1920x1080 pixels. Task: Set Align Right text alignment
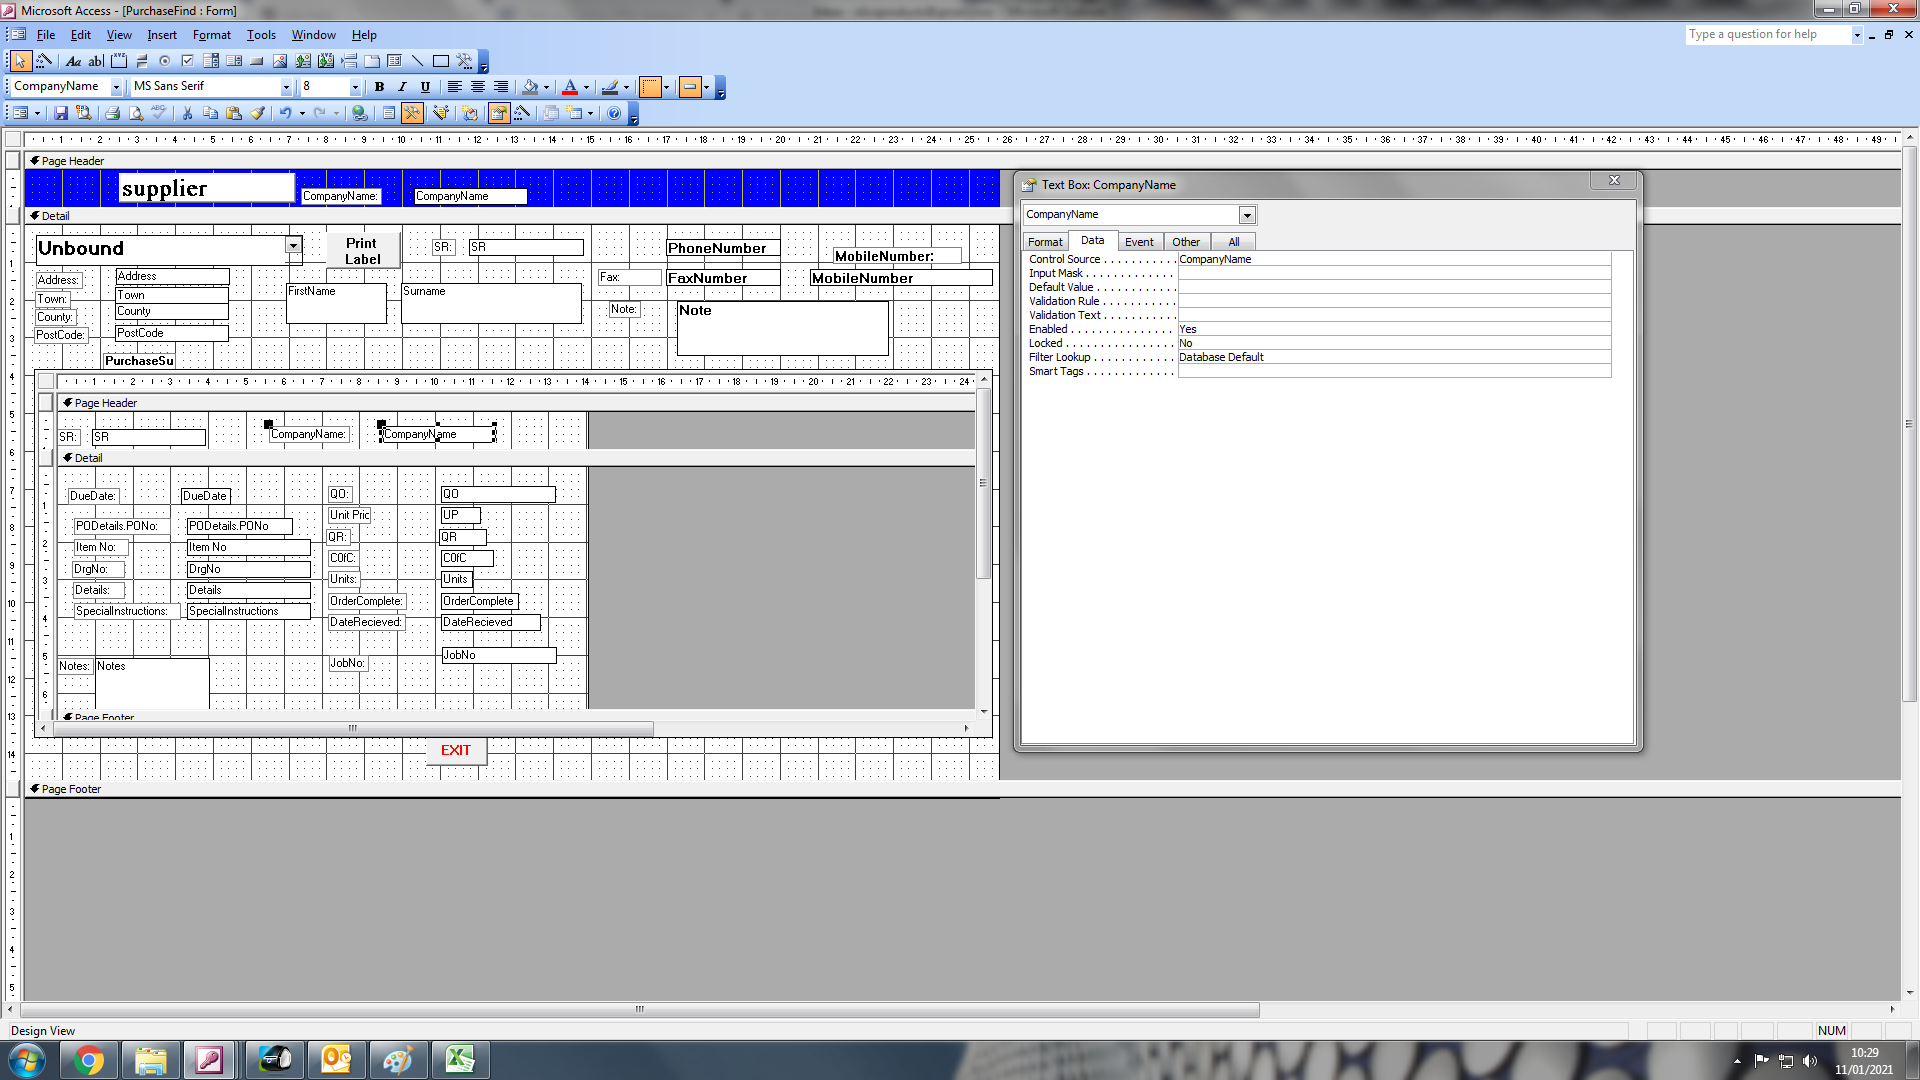pos(501,87)
